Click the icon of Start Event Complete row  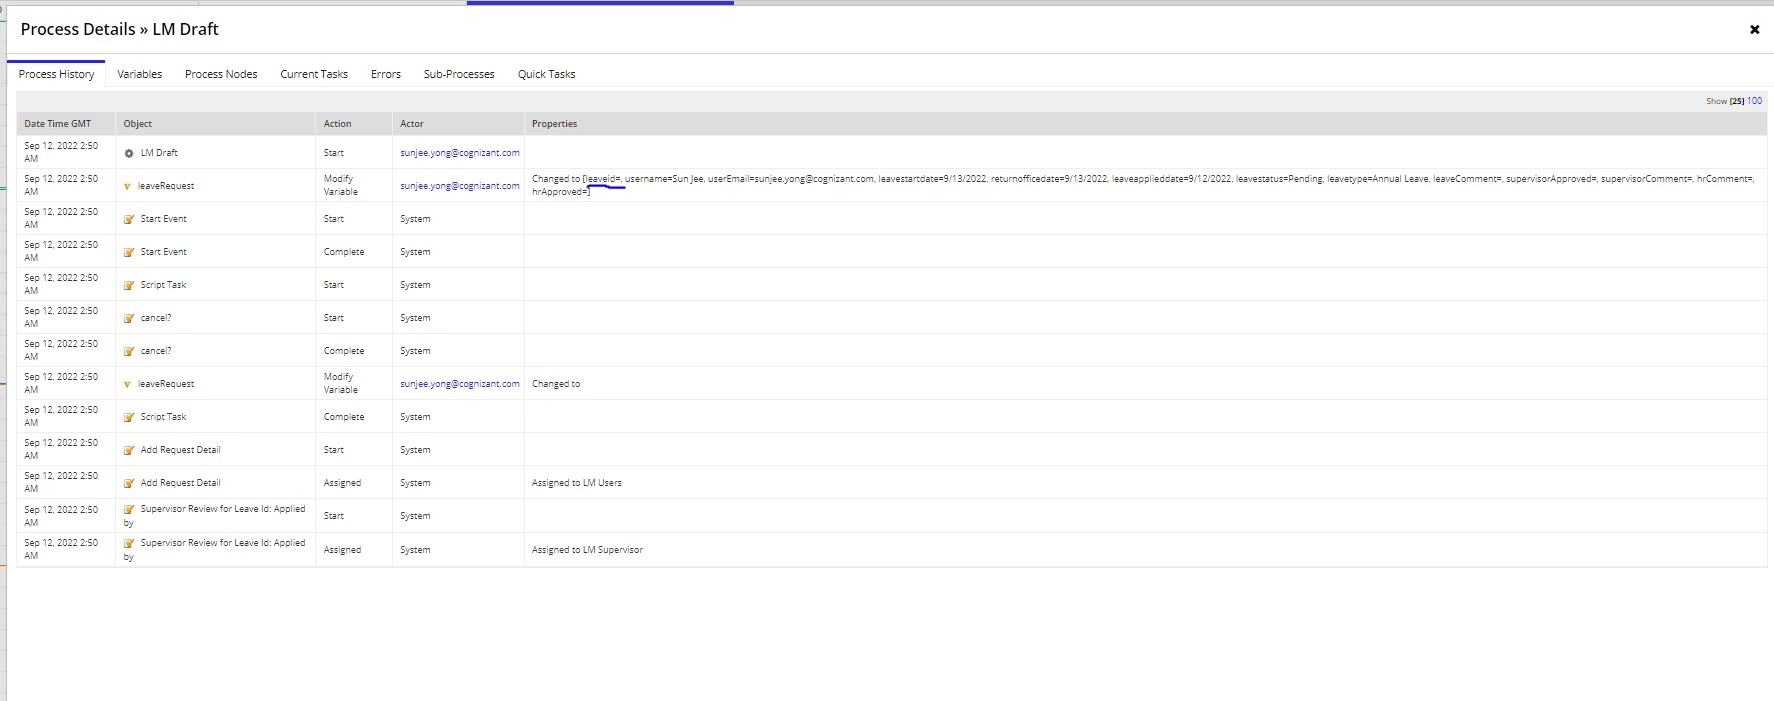pos(129,252)
